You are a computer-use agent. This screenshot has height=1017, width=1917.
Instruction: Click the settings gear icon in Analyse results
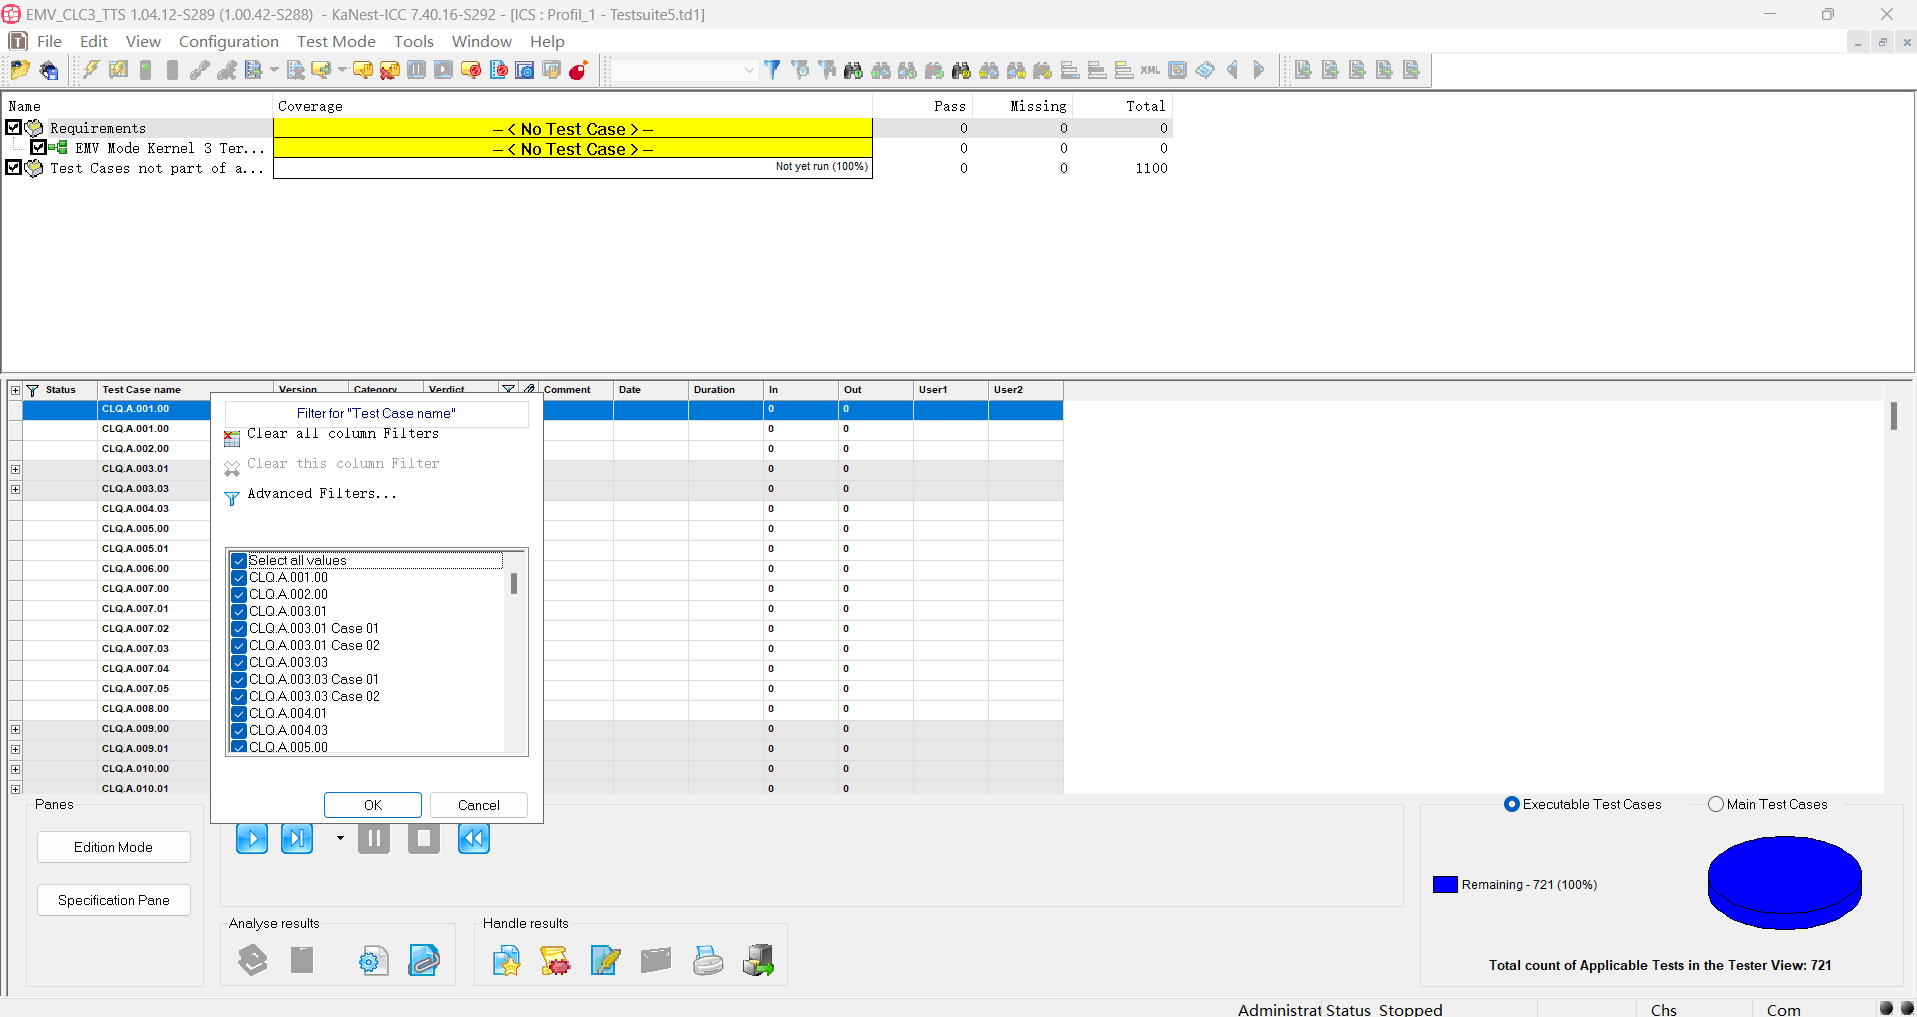(x=373, y=960)
